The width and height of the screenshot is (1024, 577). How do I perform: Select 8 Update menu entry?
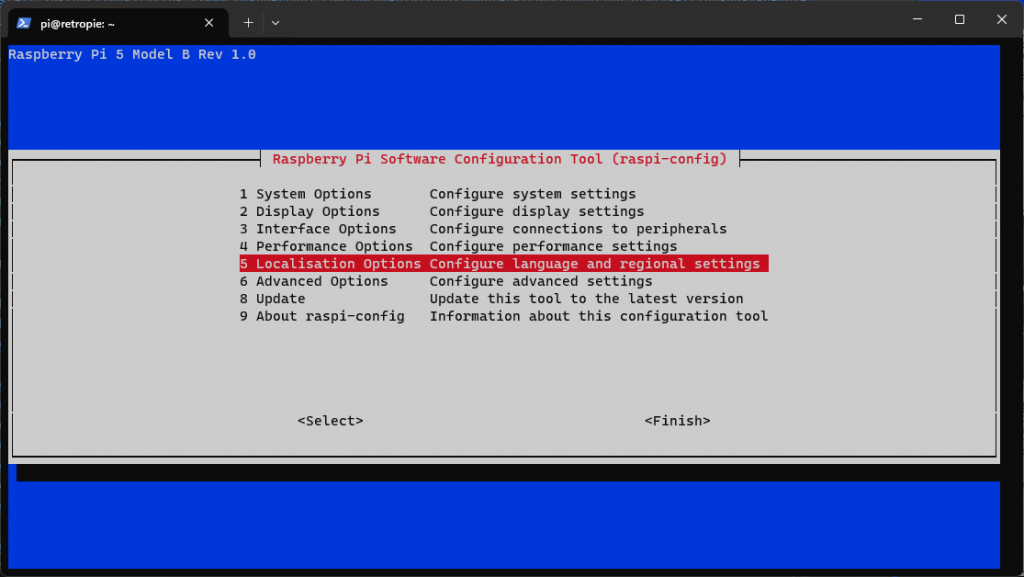click(x=272, y=299)
